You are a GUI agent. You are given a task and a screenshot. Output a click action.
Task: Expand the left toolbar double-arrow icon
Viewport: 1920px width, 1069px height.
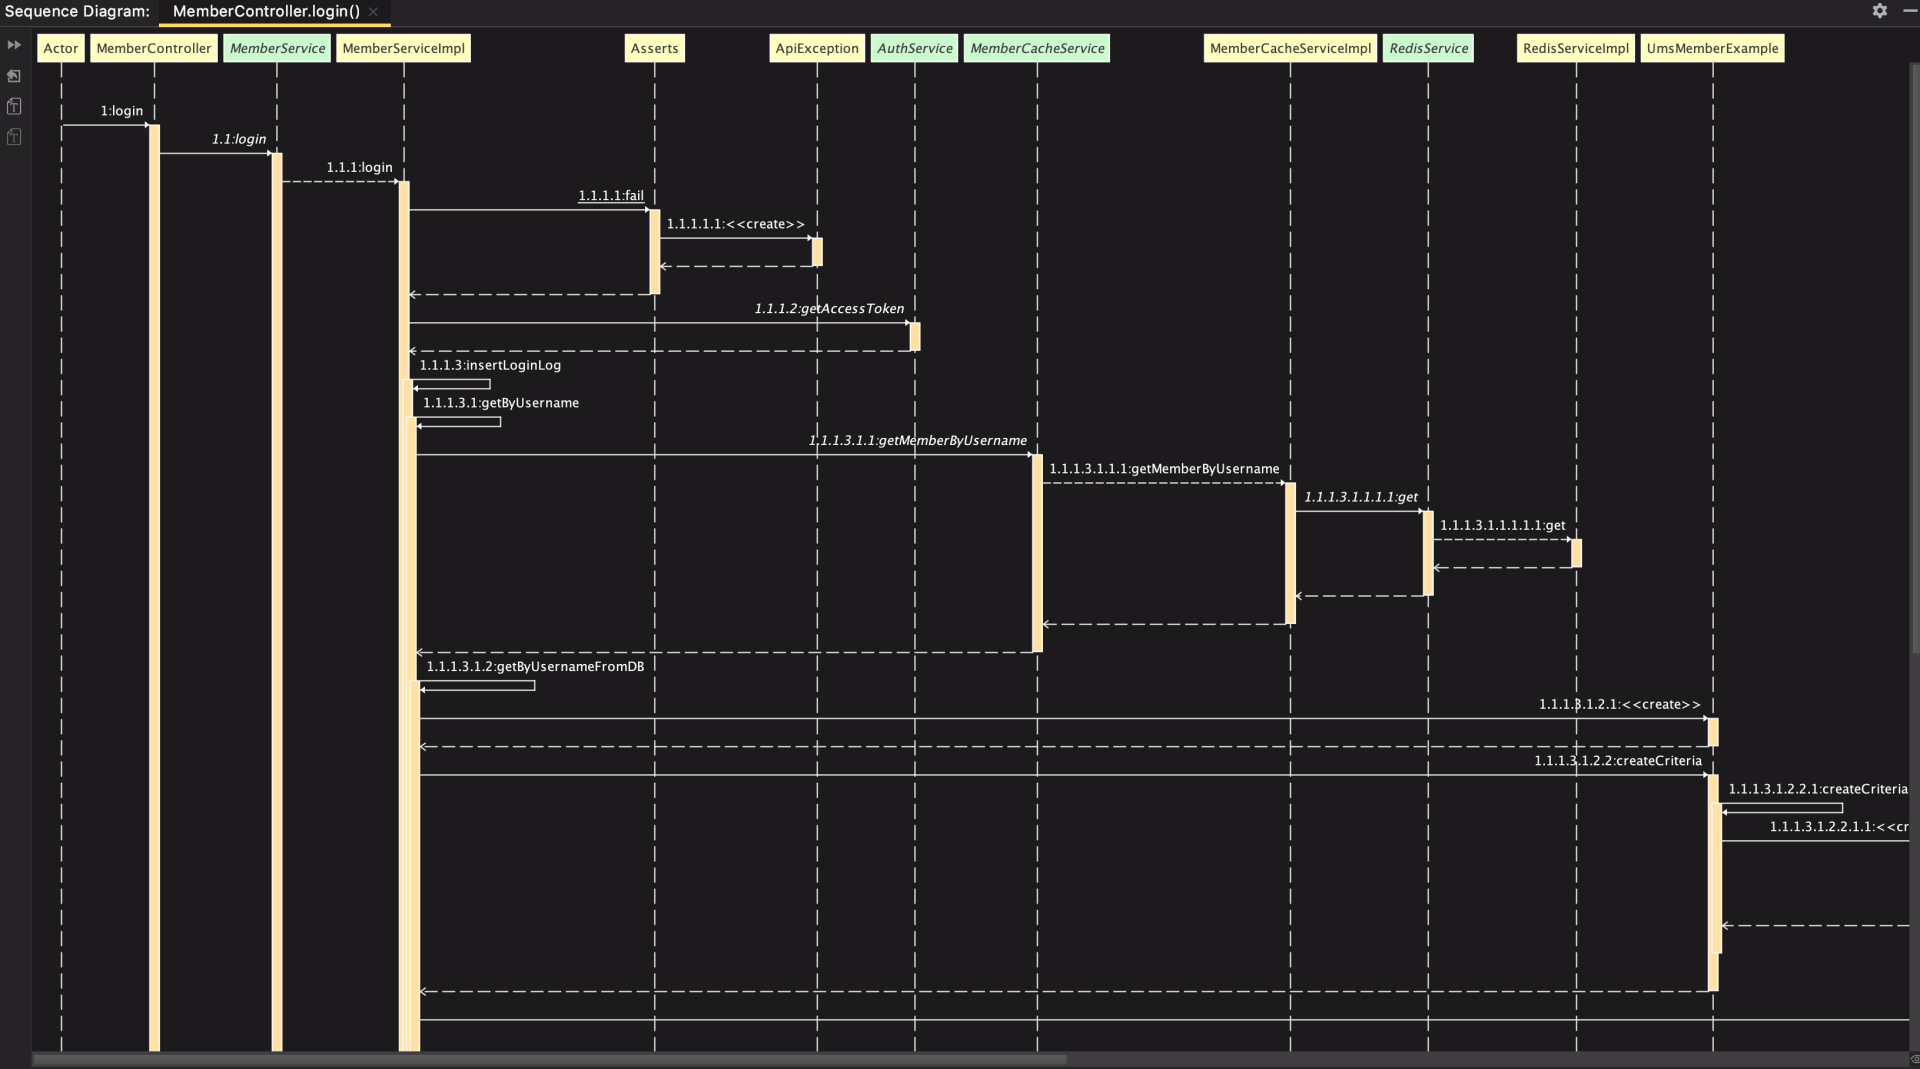(14, 45)
